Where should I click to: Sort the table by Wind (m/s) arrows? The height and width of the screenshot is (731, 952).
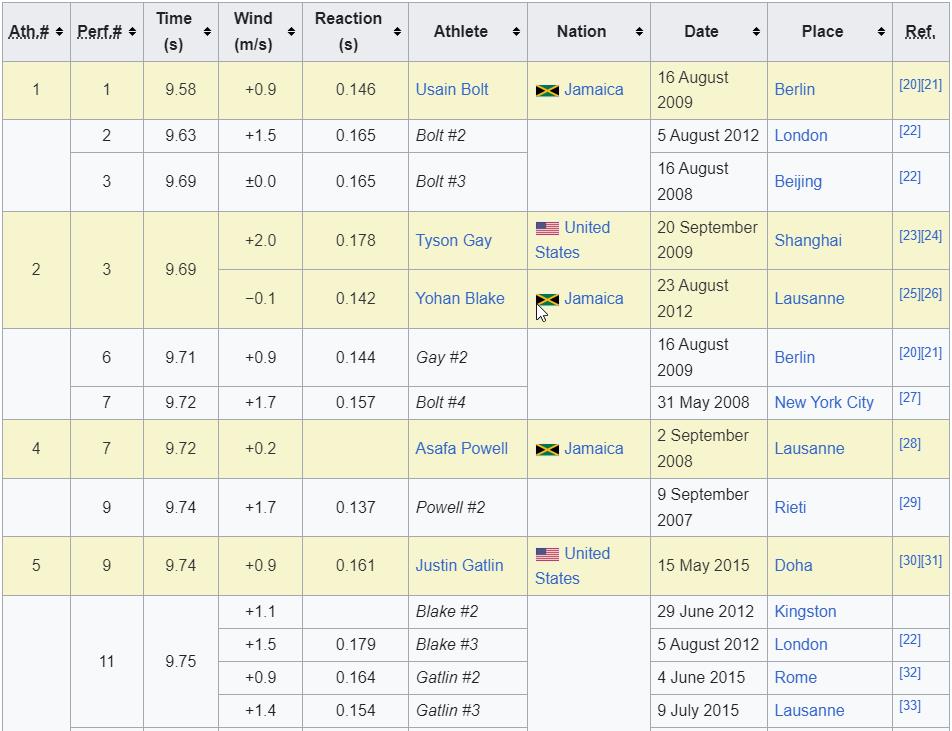point(291,32)
